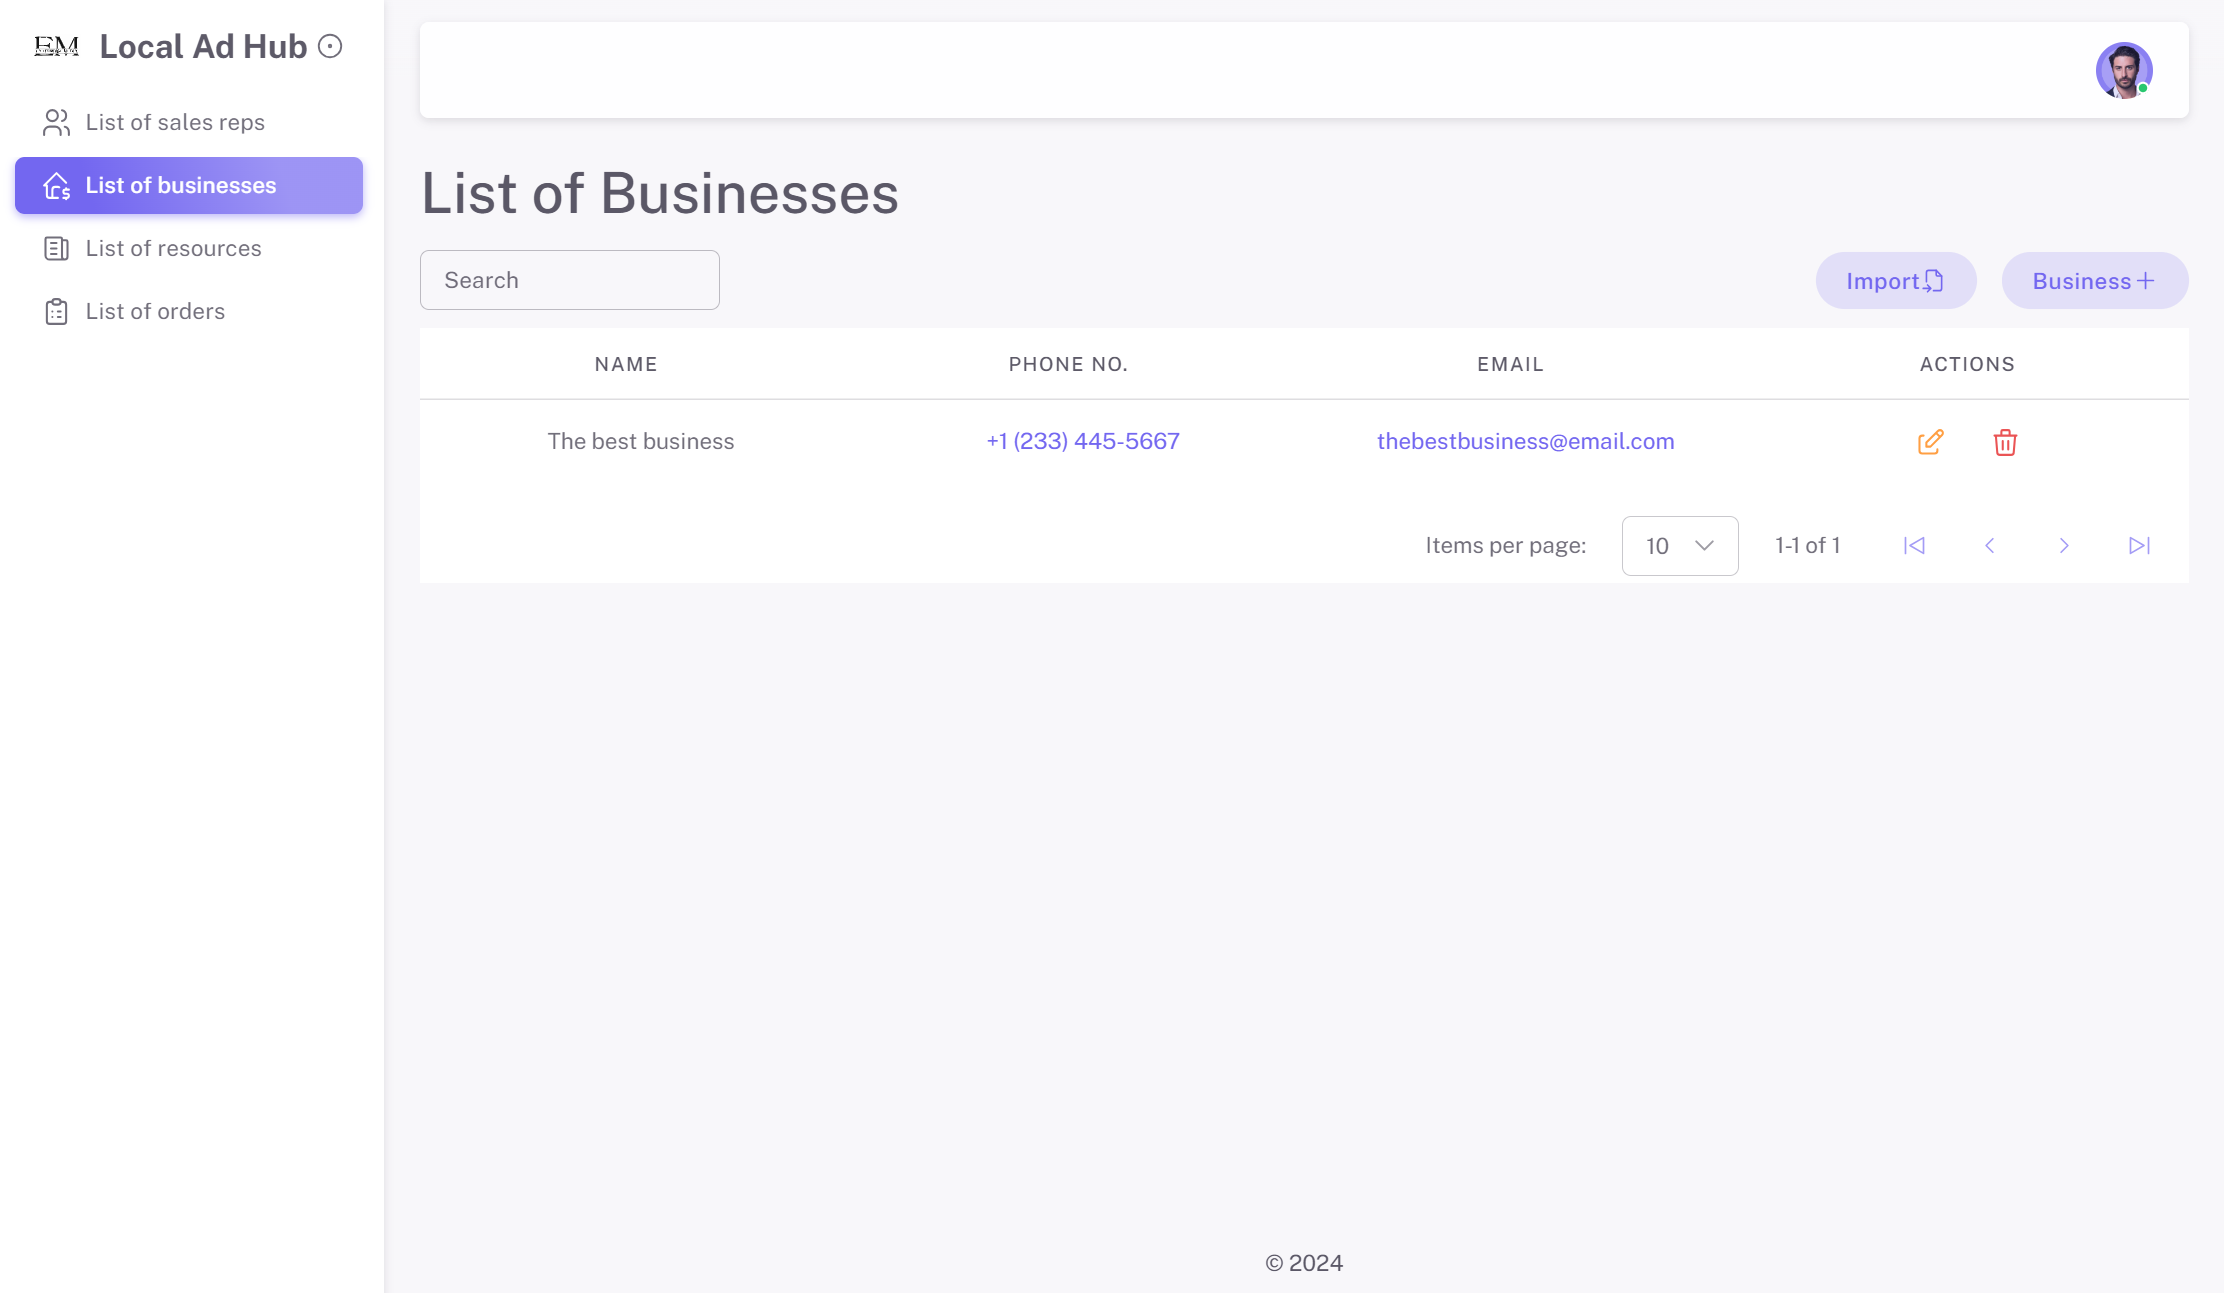Click the ACTIONS column header
The height and width of the screenshot is (1293, 2224).
click(1967, 364)
